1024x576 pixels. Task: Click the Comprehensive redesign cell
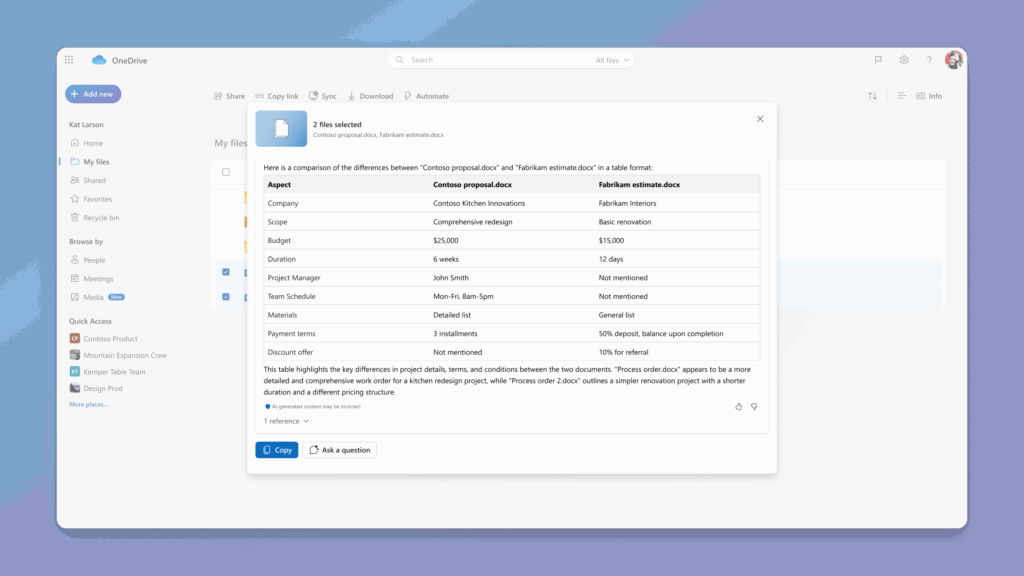473,222
